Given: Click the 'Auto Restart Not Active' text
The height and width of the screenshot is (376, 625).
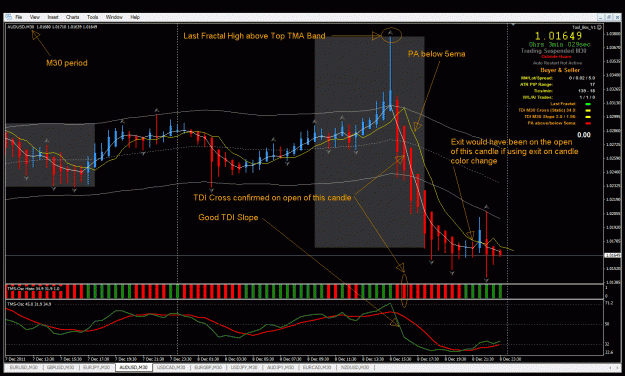Looking at the screenshot, I should tap(557, 63).
